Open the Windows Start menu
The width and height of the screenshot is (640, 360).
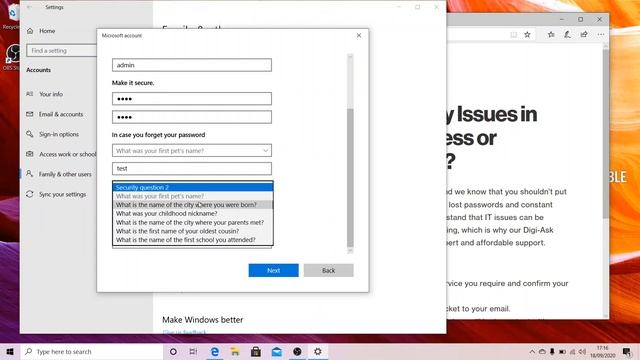[10, 351]
